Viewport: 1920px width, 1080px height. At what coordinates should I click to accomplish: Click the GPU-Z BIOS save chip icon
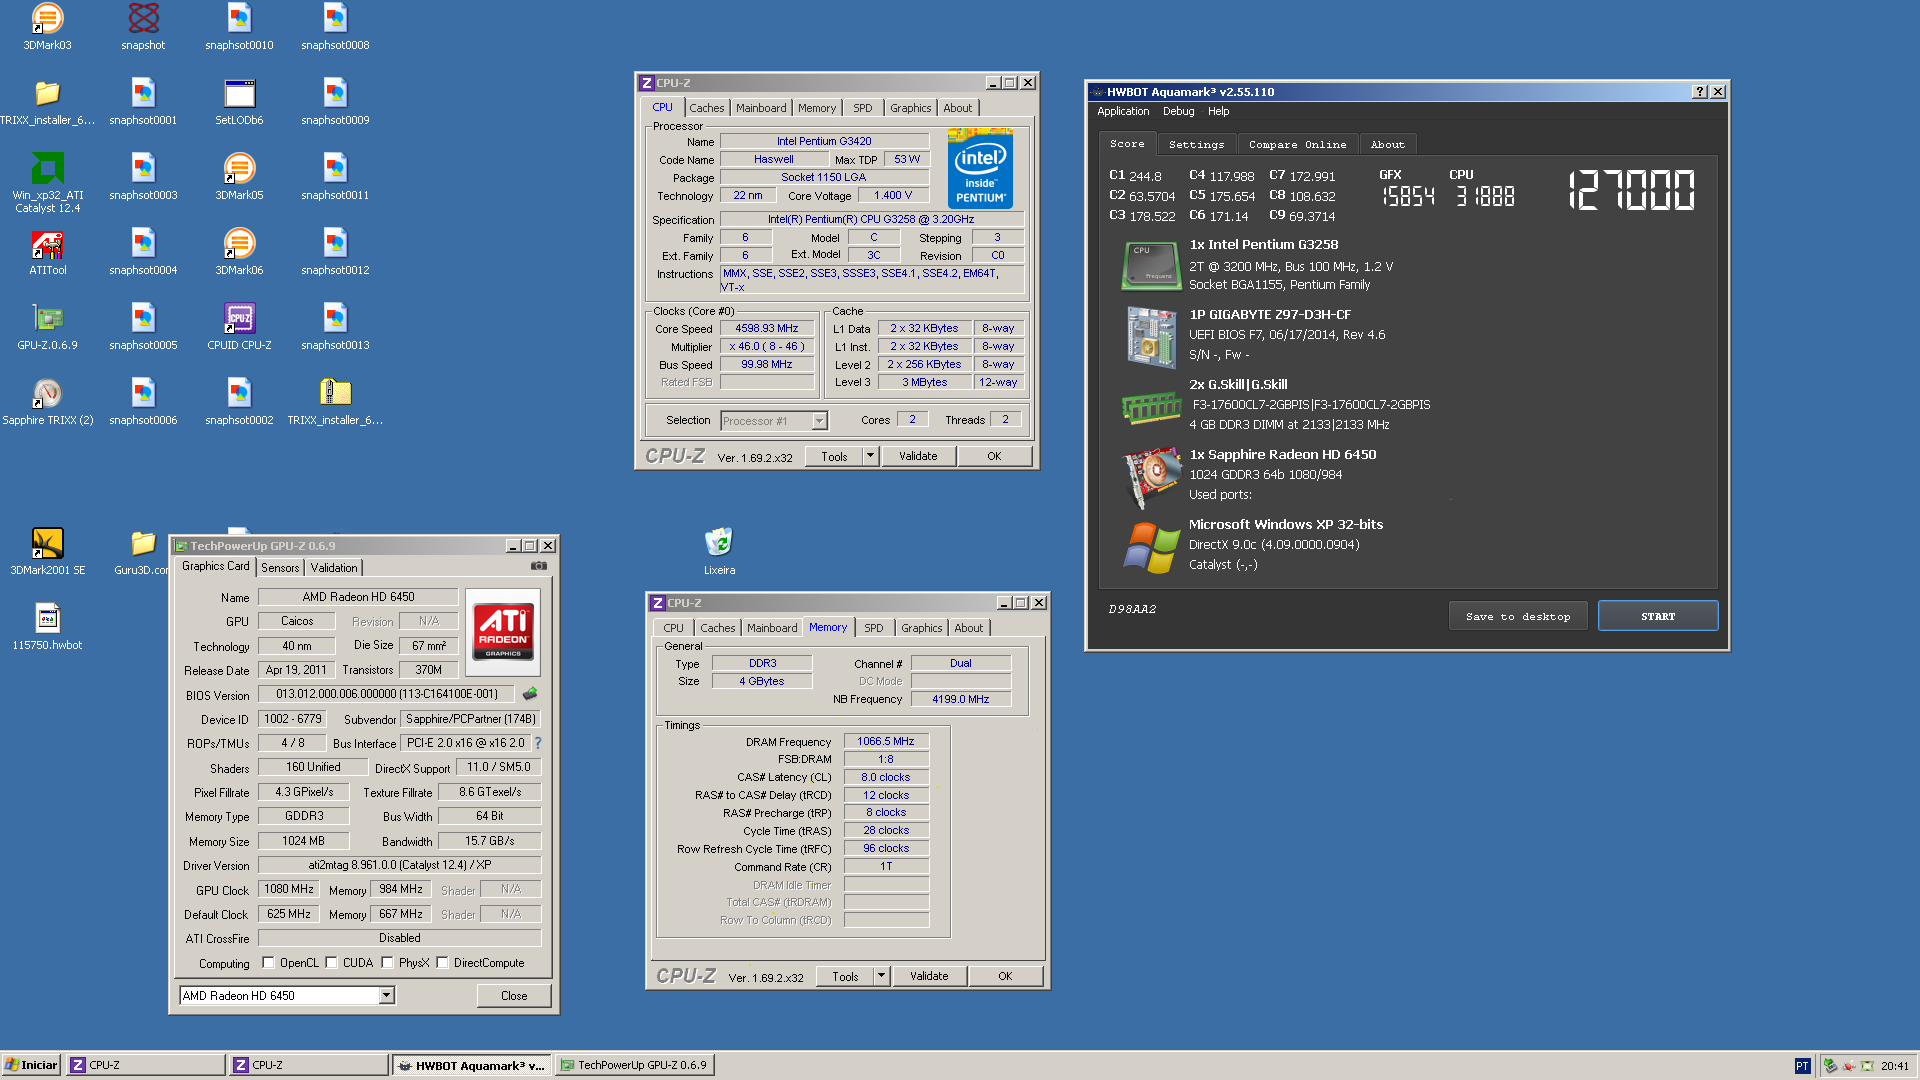coord(530,693)
